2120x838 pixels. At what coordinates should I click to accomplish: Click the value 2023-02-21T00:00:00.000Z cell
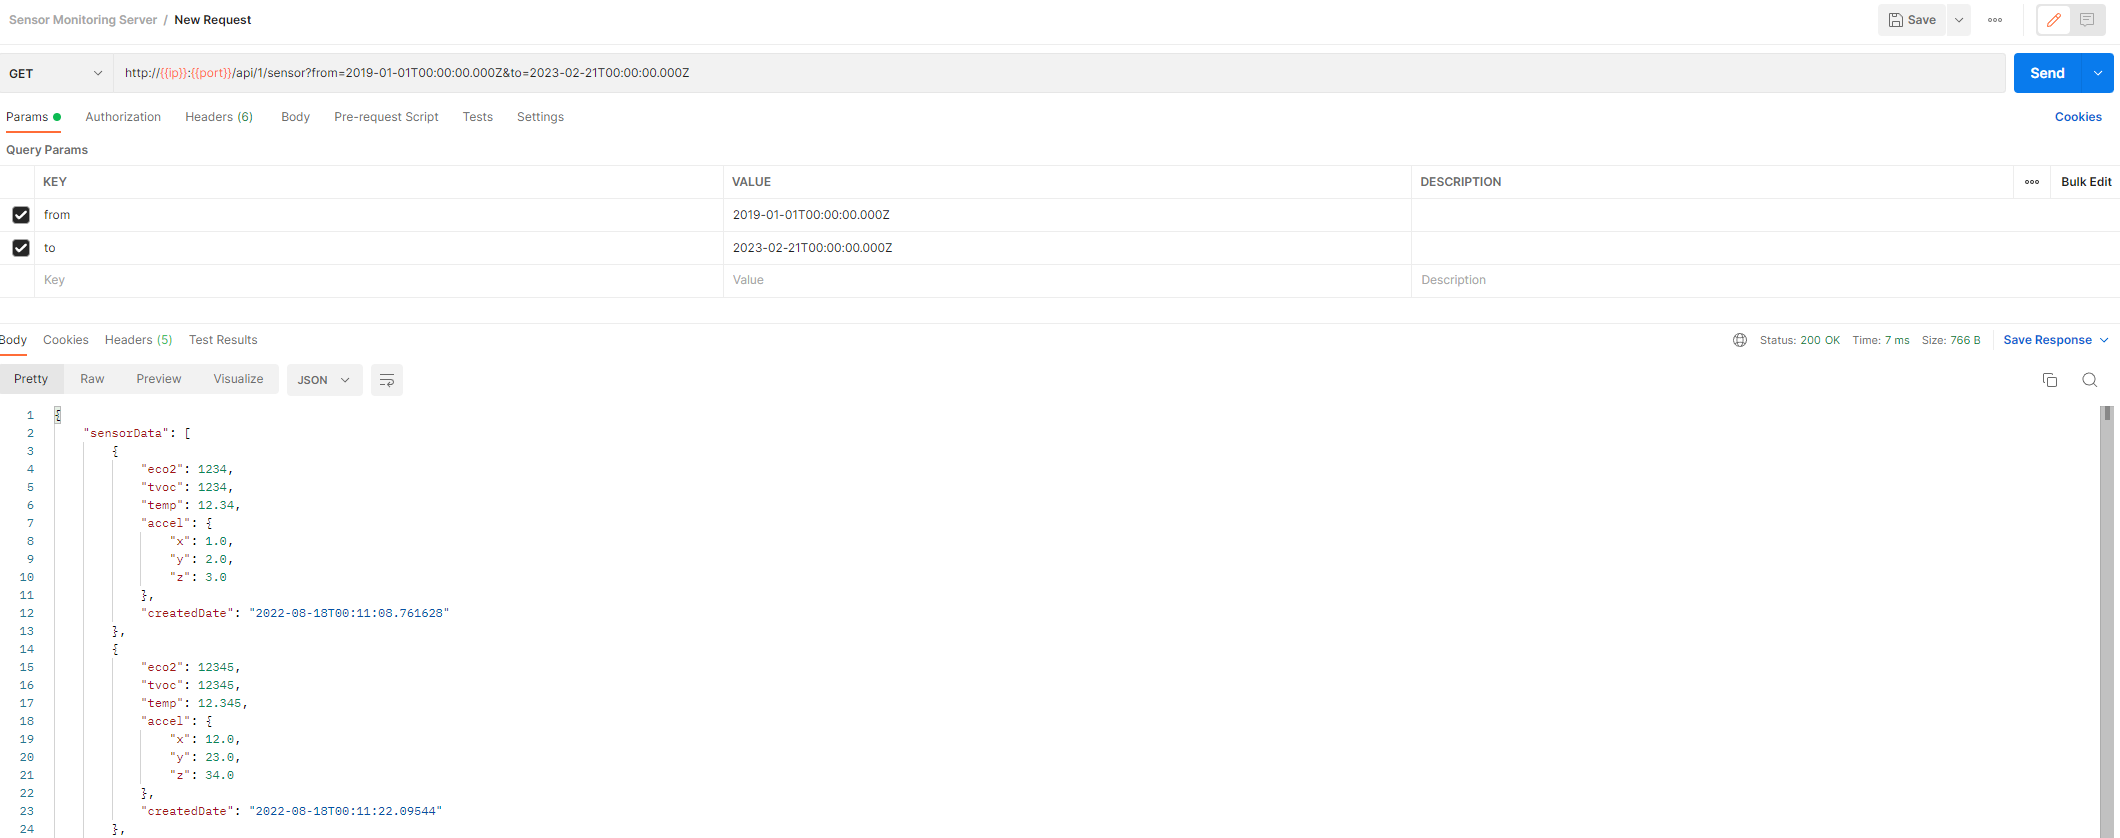[1067, 248]
